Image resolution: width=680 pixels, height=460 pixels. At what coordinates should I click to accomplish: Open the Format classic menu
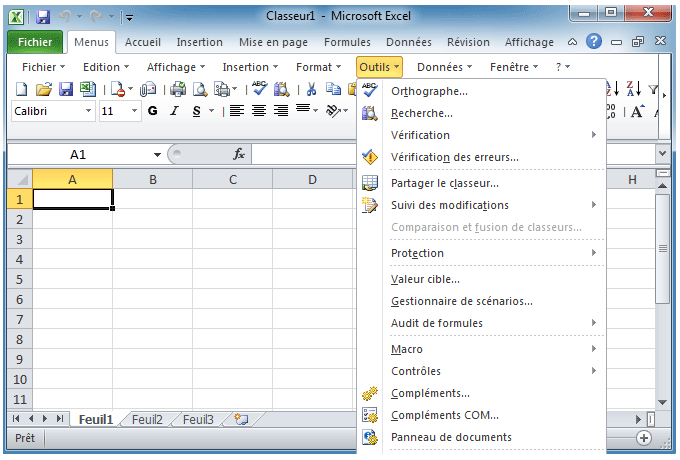[x=318, y=67]
